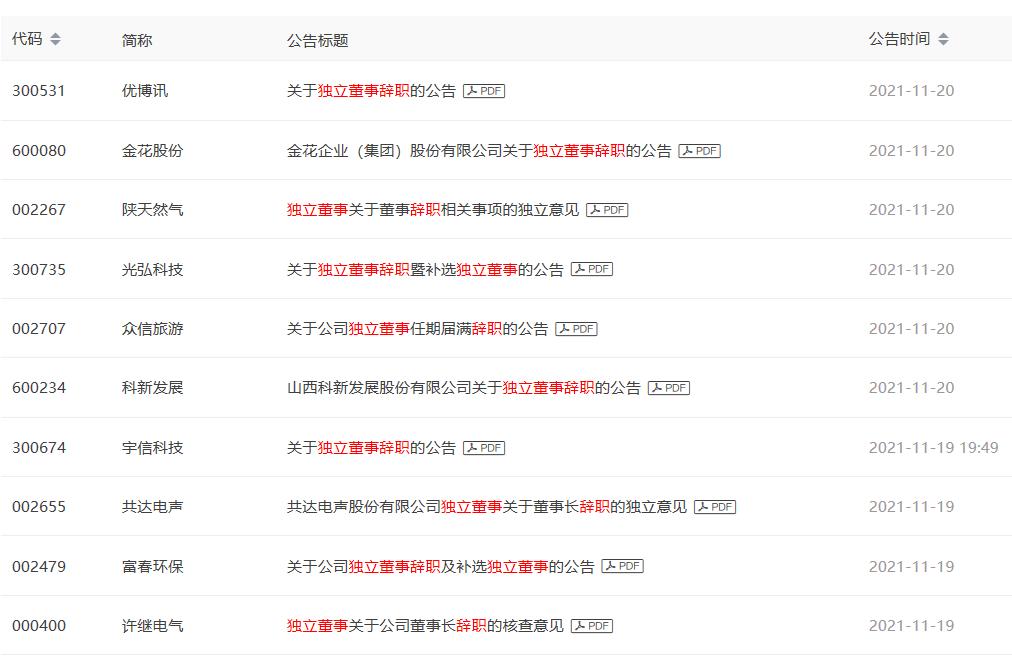Click the 简称 column header

tap(134, 41)
